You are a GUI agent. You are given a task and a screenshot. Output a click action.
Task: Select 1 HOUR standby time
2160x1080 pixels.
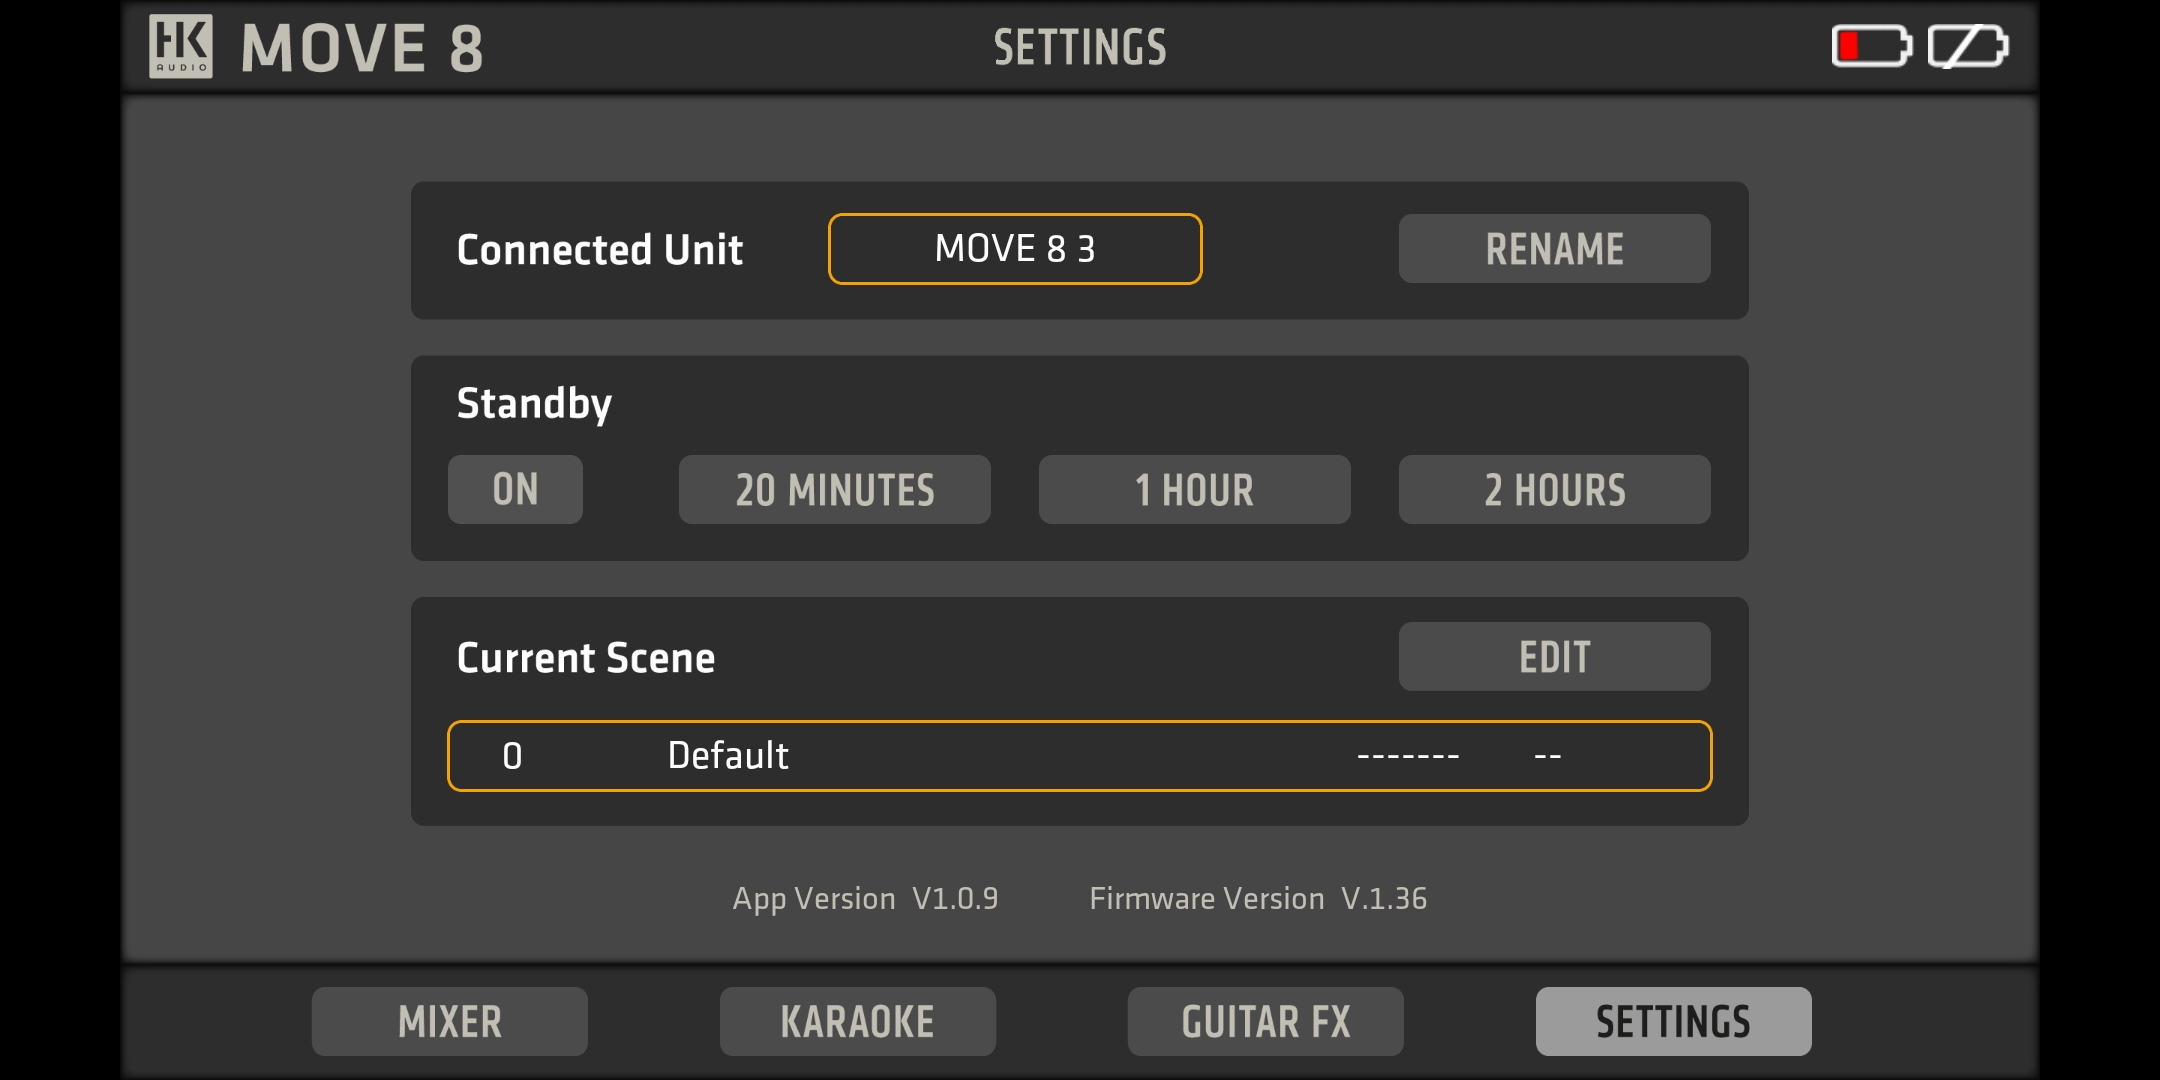pyautogui.click(x=1194, y=489)
